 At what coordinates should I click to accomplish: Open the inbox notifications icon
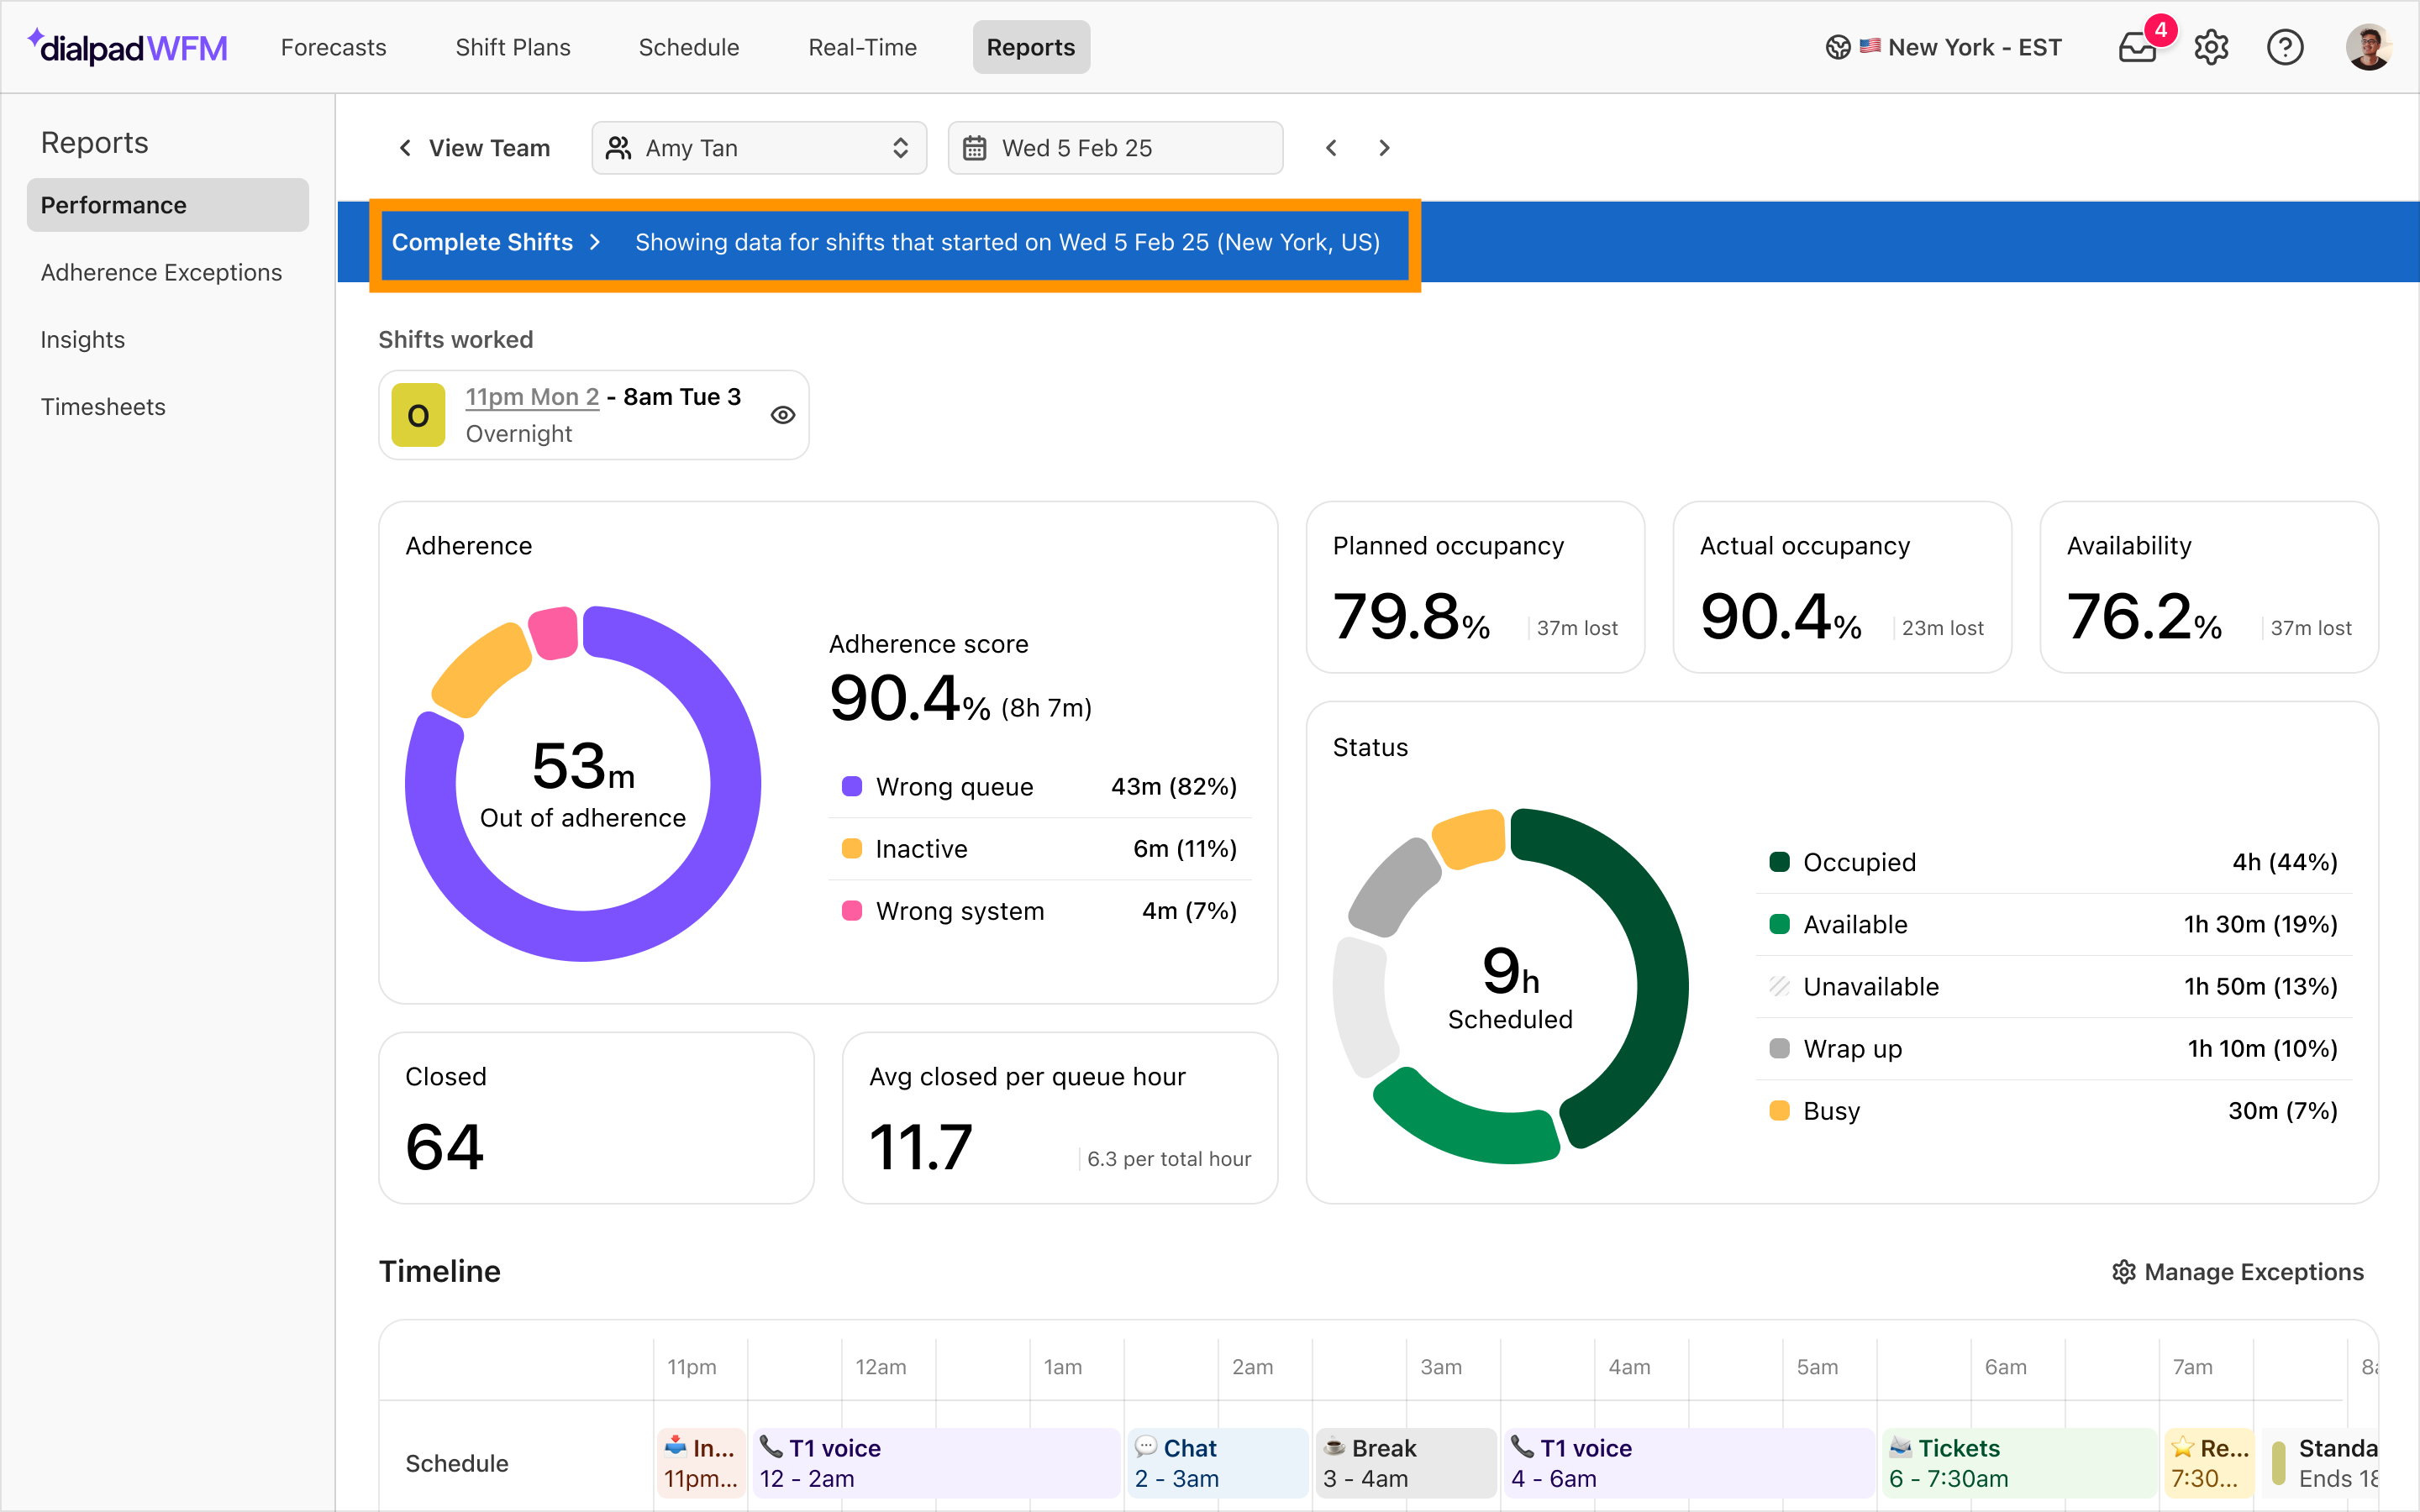pyautogui.click(x=2137, y=48)
